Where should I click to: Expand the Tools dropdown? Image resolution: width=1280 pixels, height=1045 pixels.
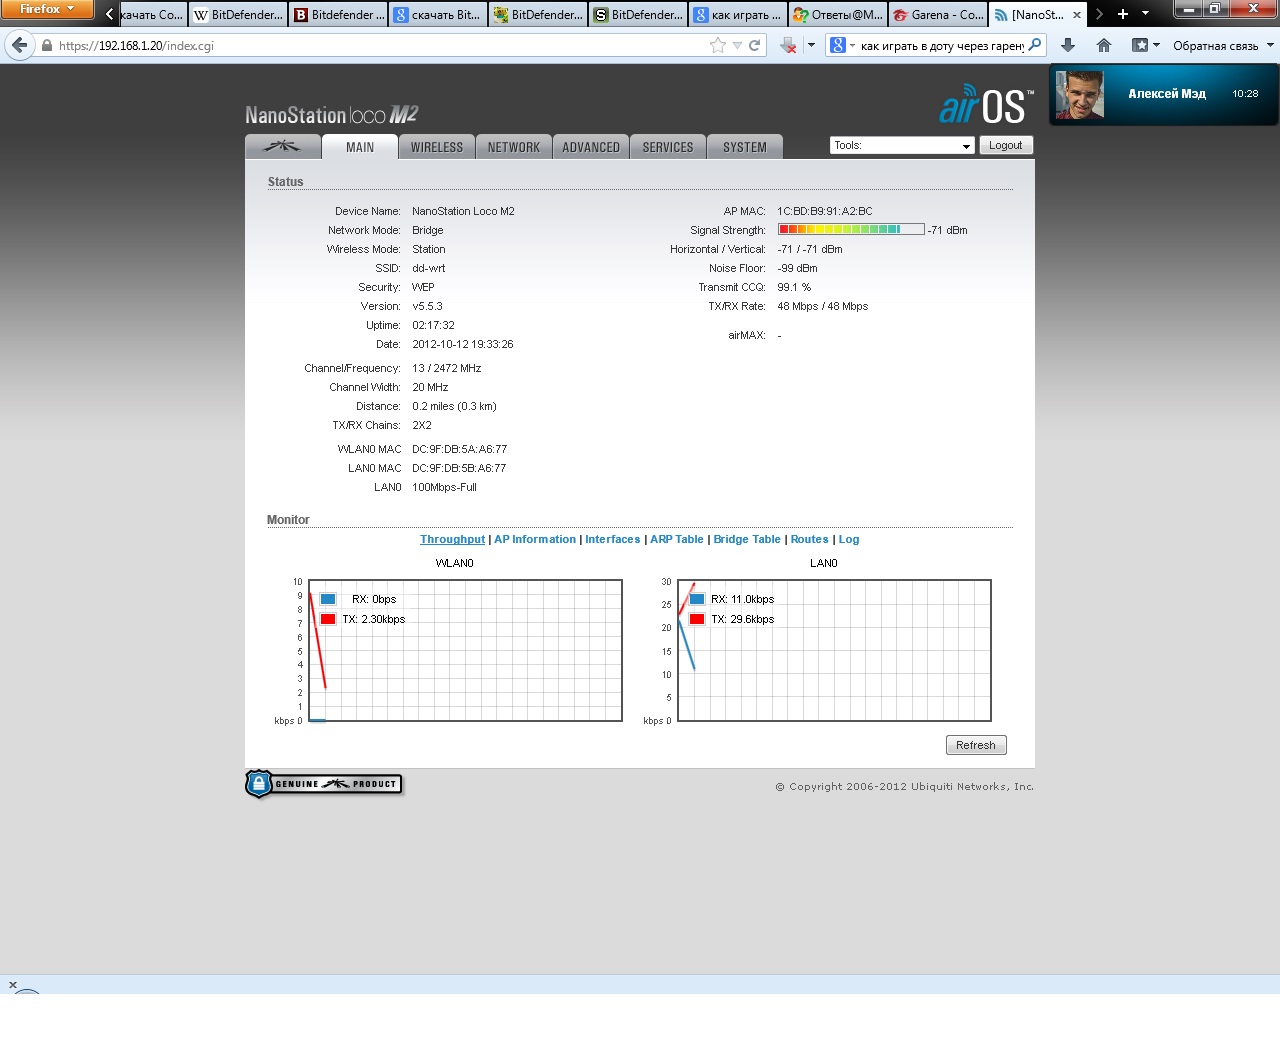click(x=902, y=145)
